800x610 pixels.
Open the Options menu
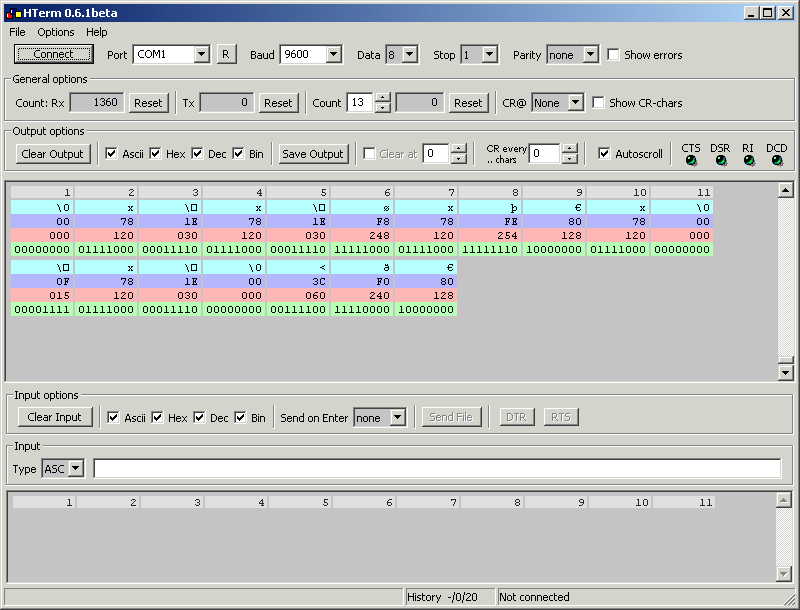(x=56, y=32)
